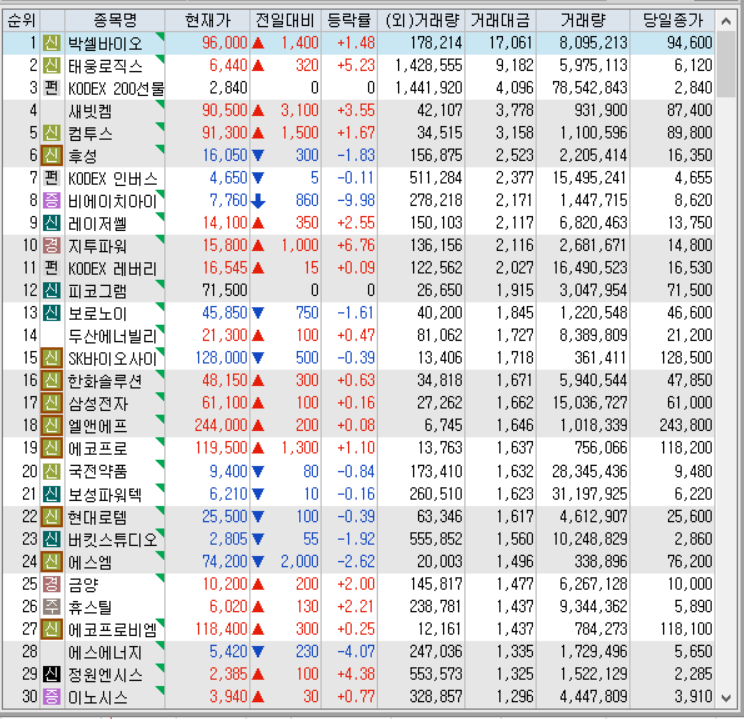
Task: Click the 신 badge beside 보로노이
Action: click(52, 313)
